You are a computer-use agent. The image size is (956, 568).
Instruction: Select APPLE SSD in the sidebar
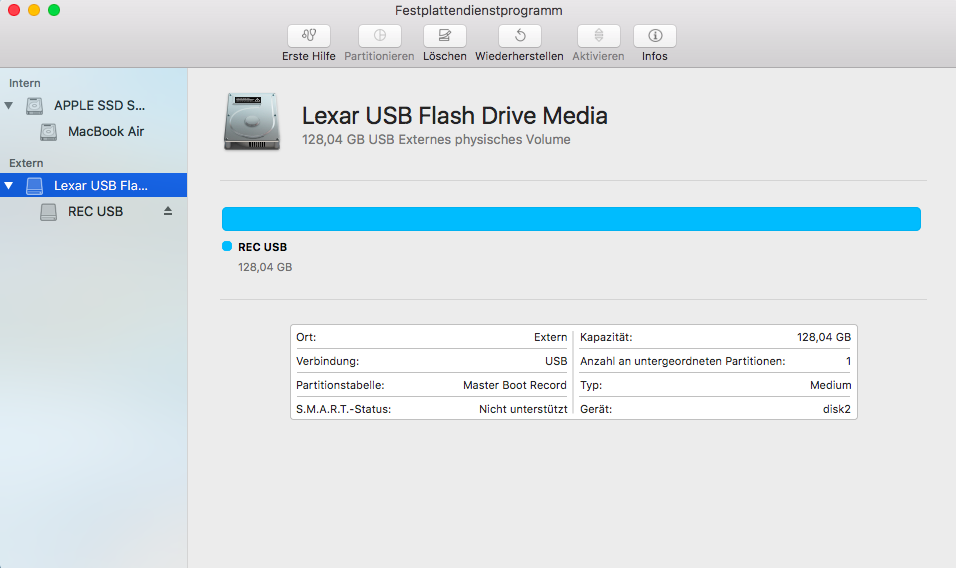[99, 105]
